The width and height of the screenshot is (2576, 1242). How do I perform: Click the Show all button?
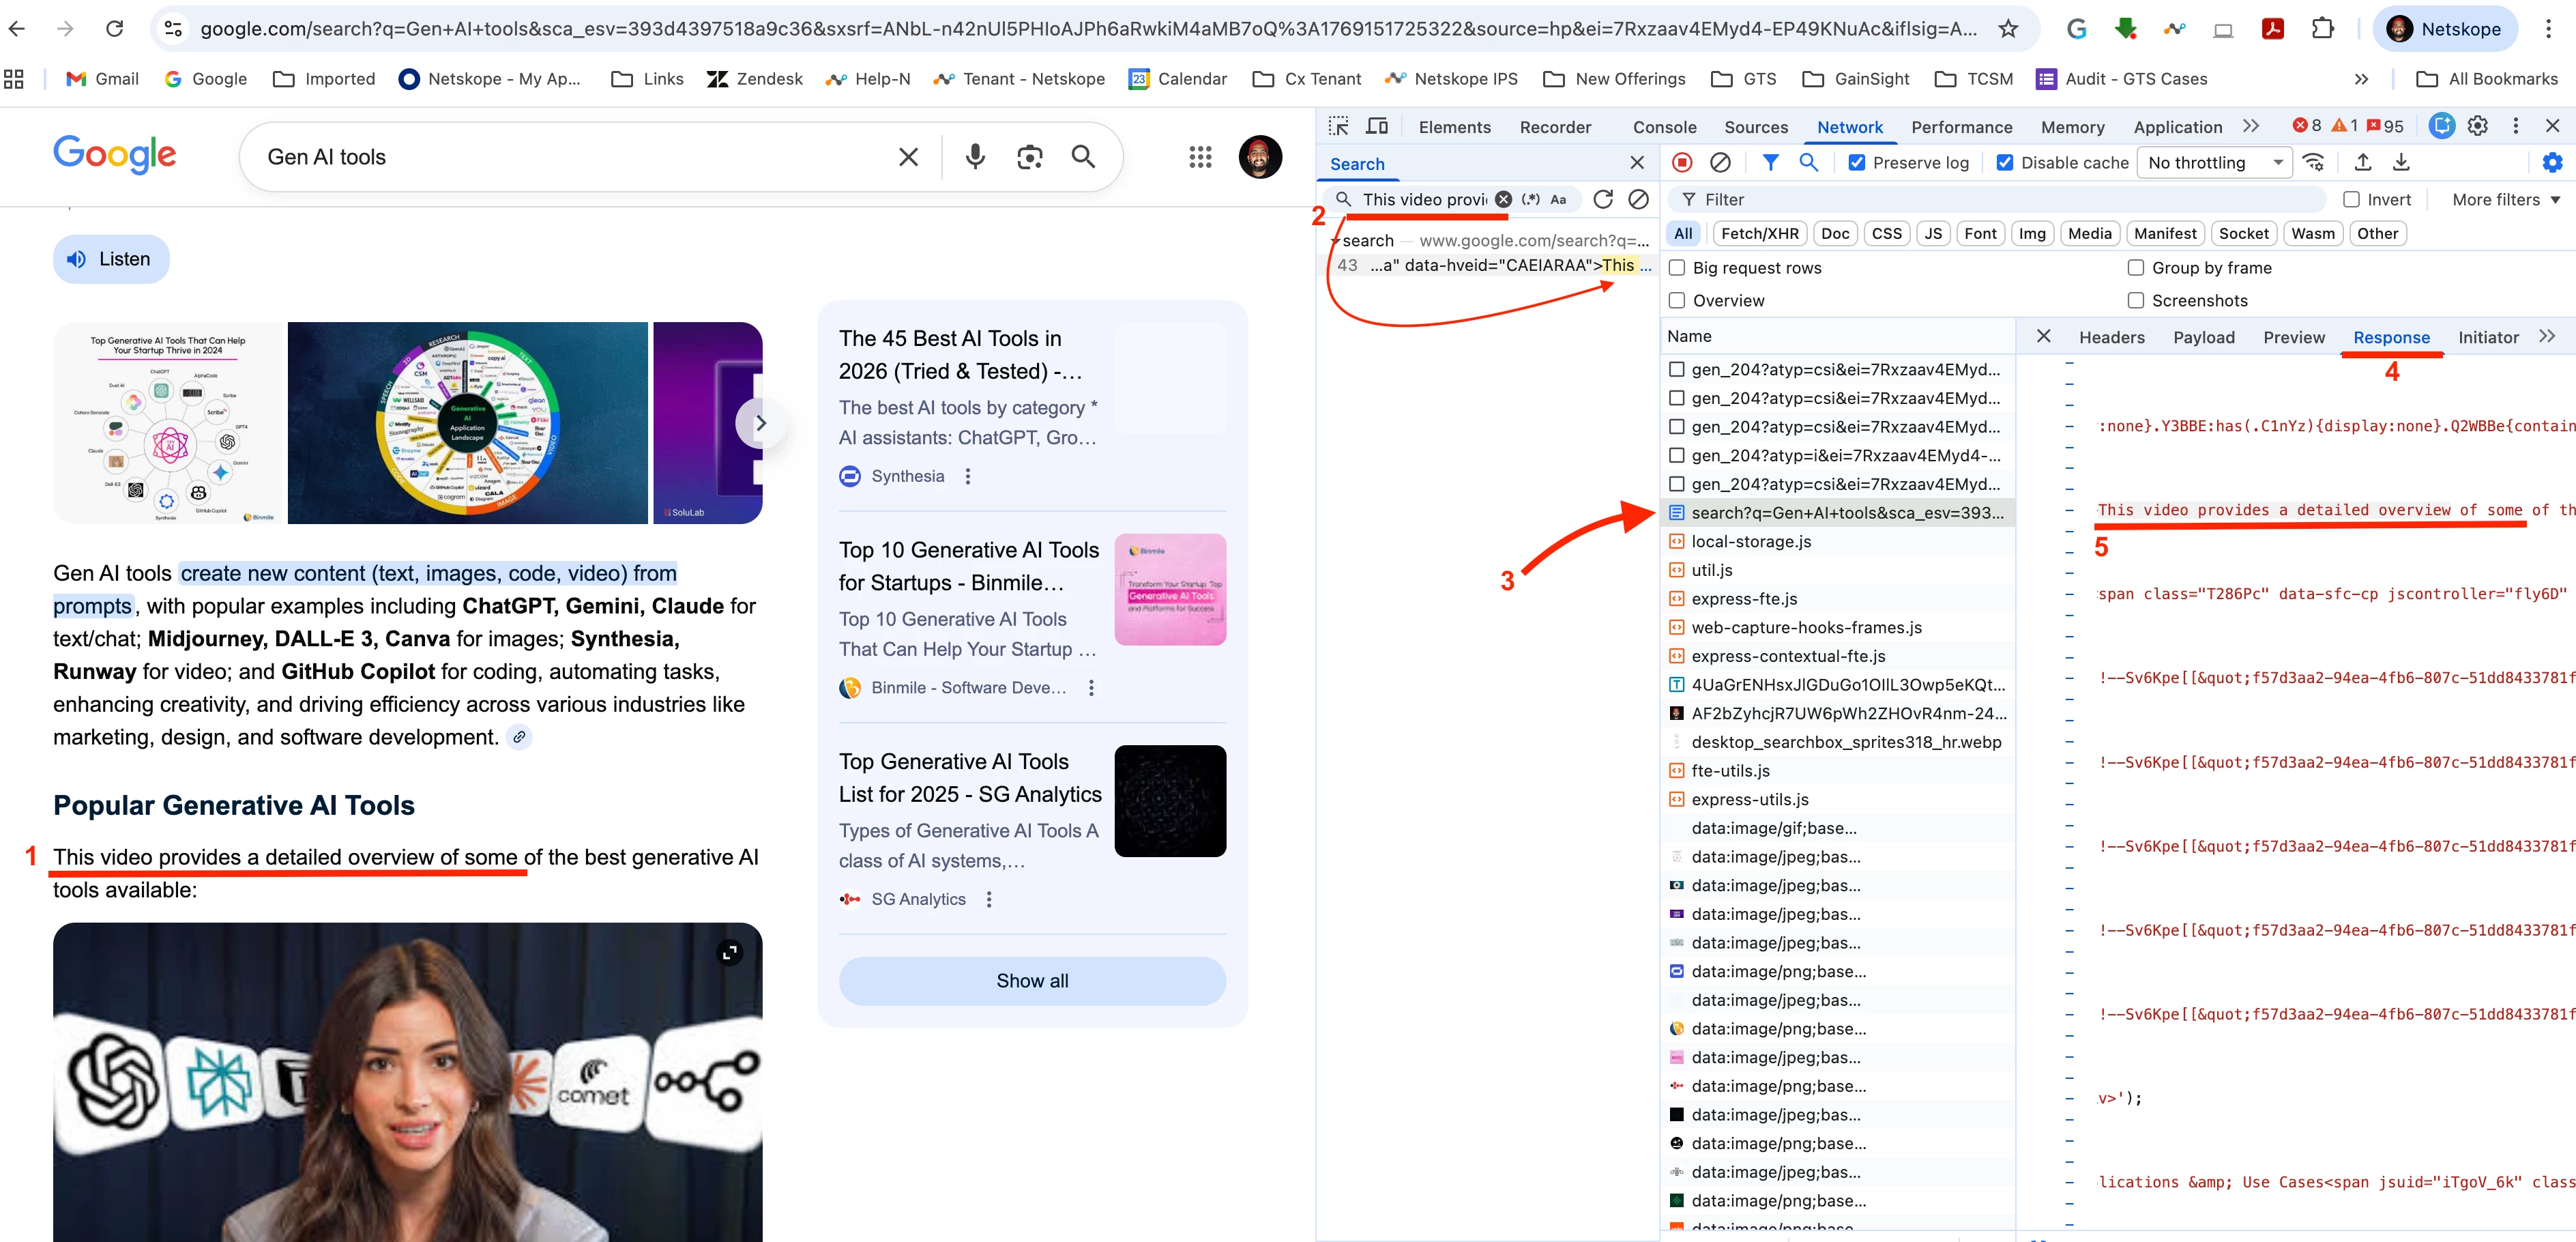(x=1031, y=981)
